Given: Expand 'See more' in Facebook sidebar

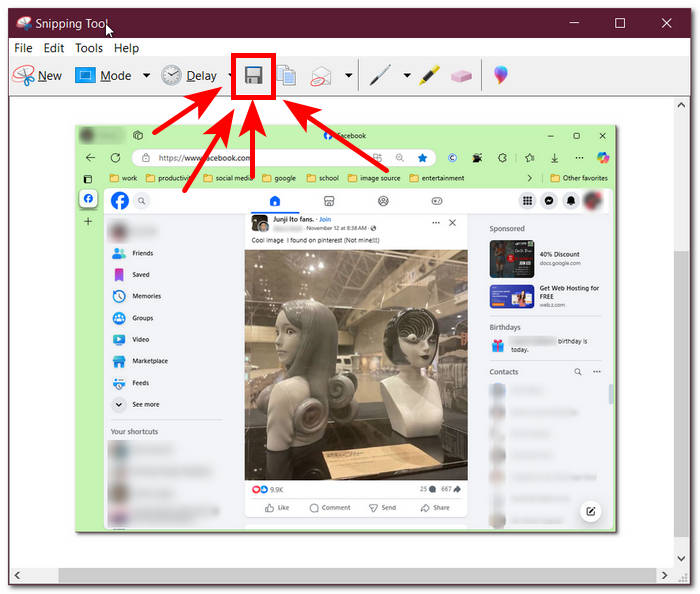Looking at the screenshot, I should 136,404.
